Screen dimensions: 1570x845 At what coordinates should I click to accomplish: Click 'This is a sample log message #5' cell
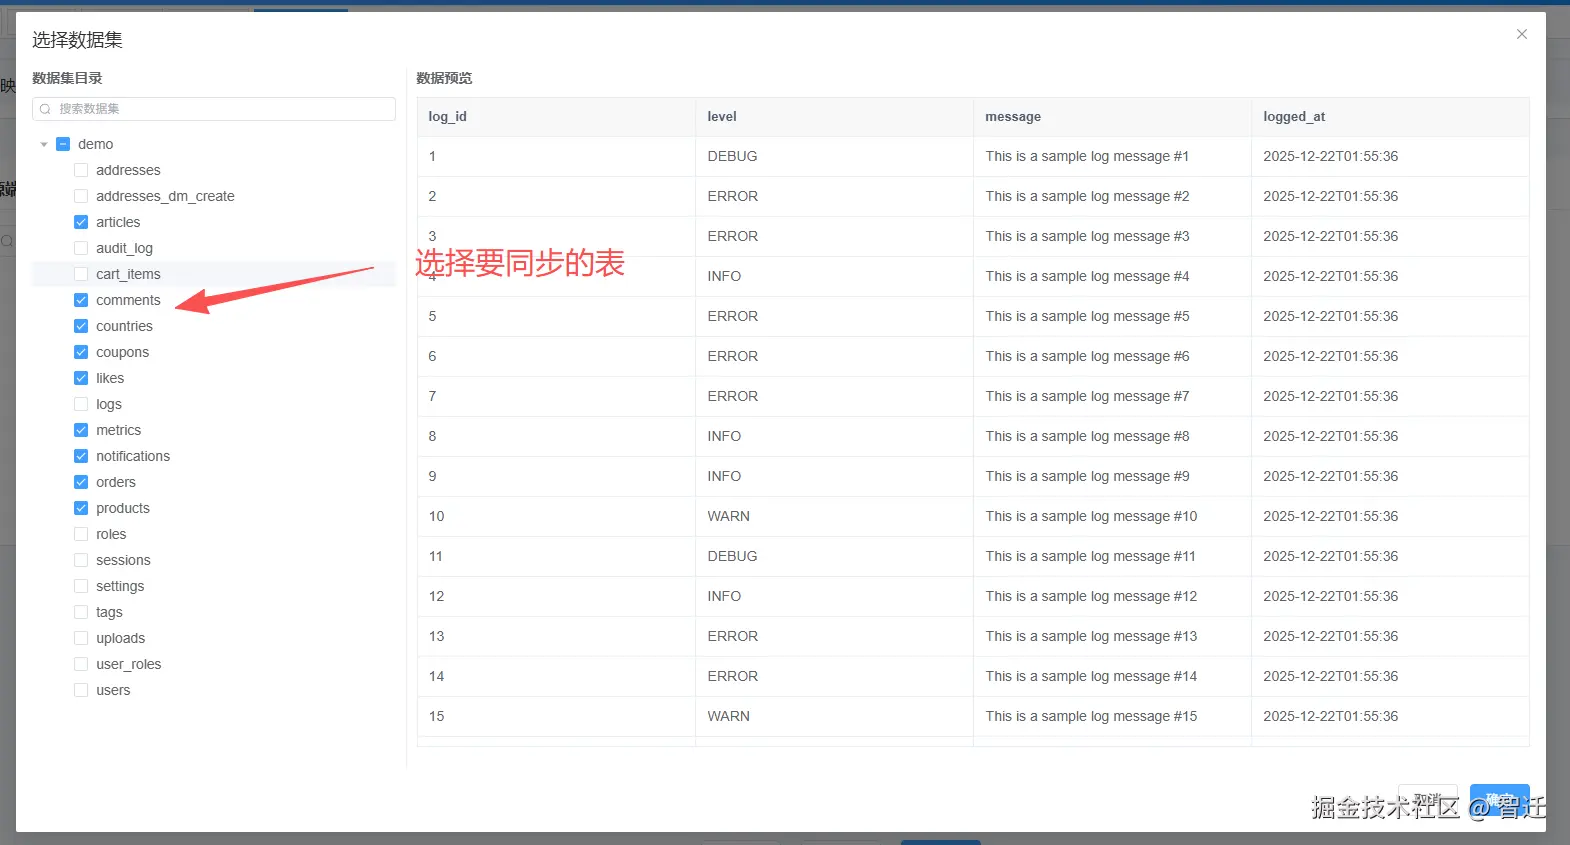(1112, 316)
